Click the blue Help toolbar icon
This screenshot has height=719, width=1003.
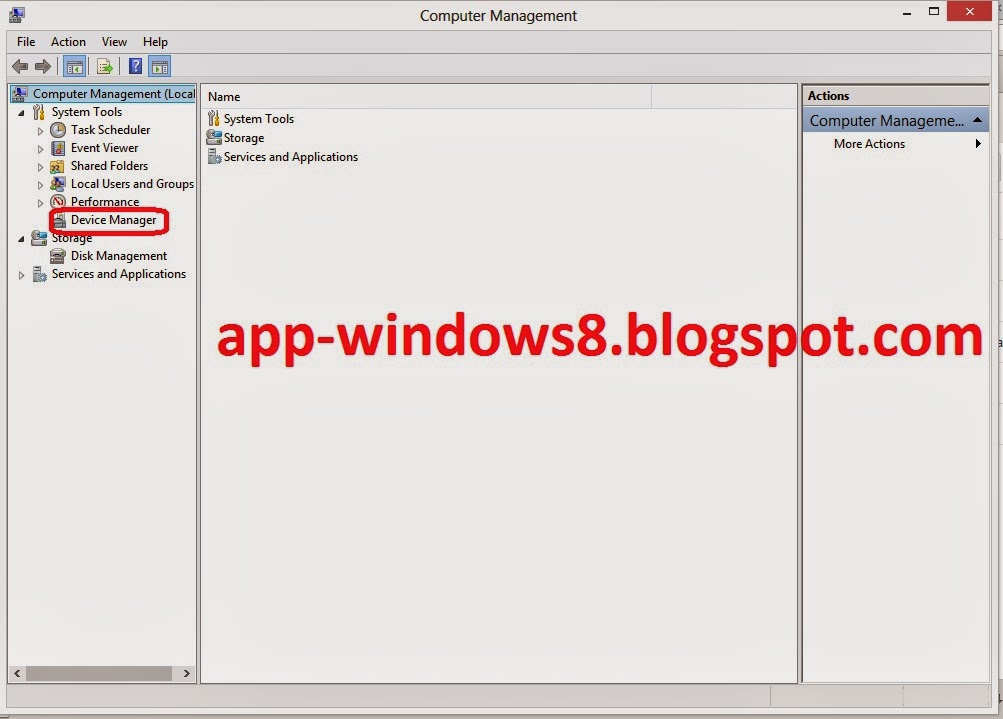(x=136, y=66)
